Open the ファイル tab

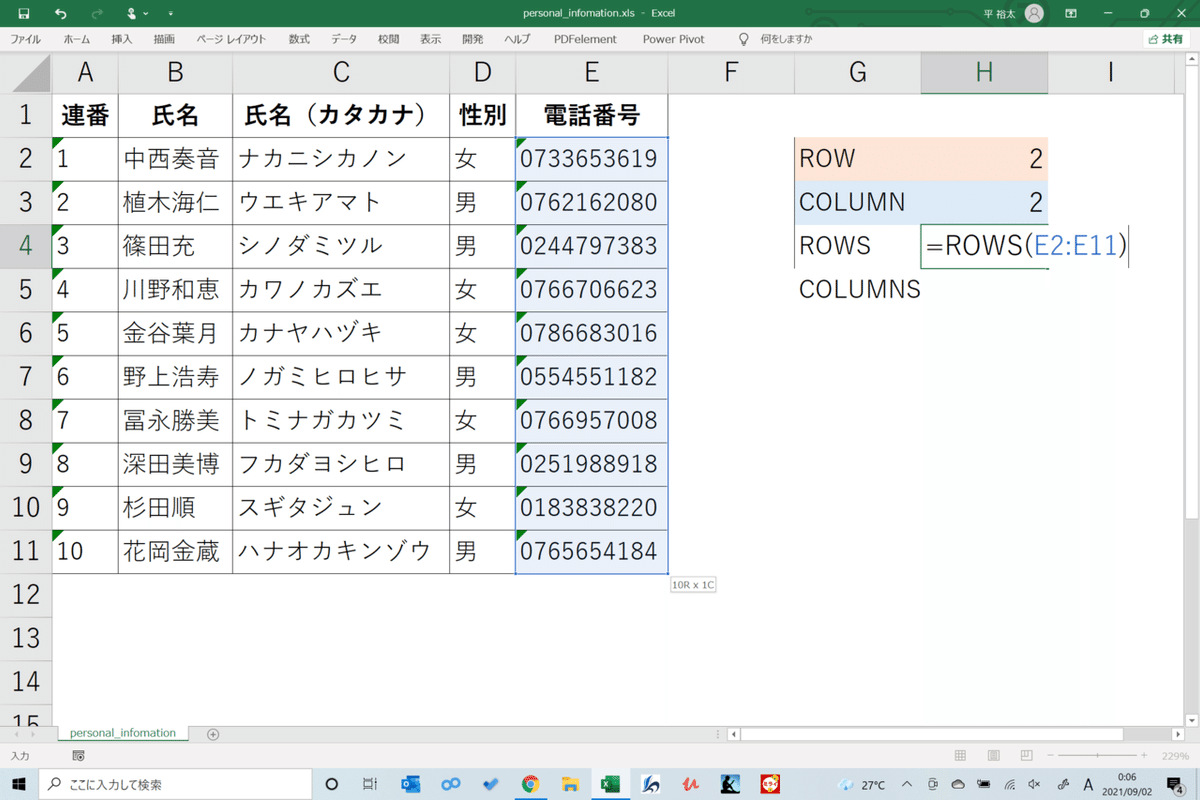26,39
